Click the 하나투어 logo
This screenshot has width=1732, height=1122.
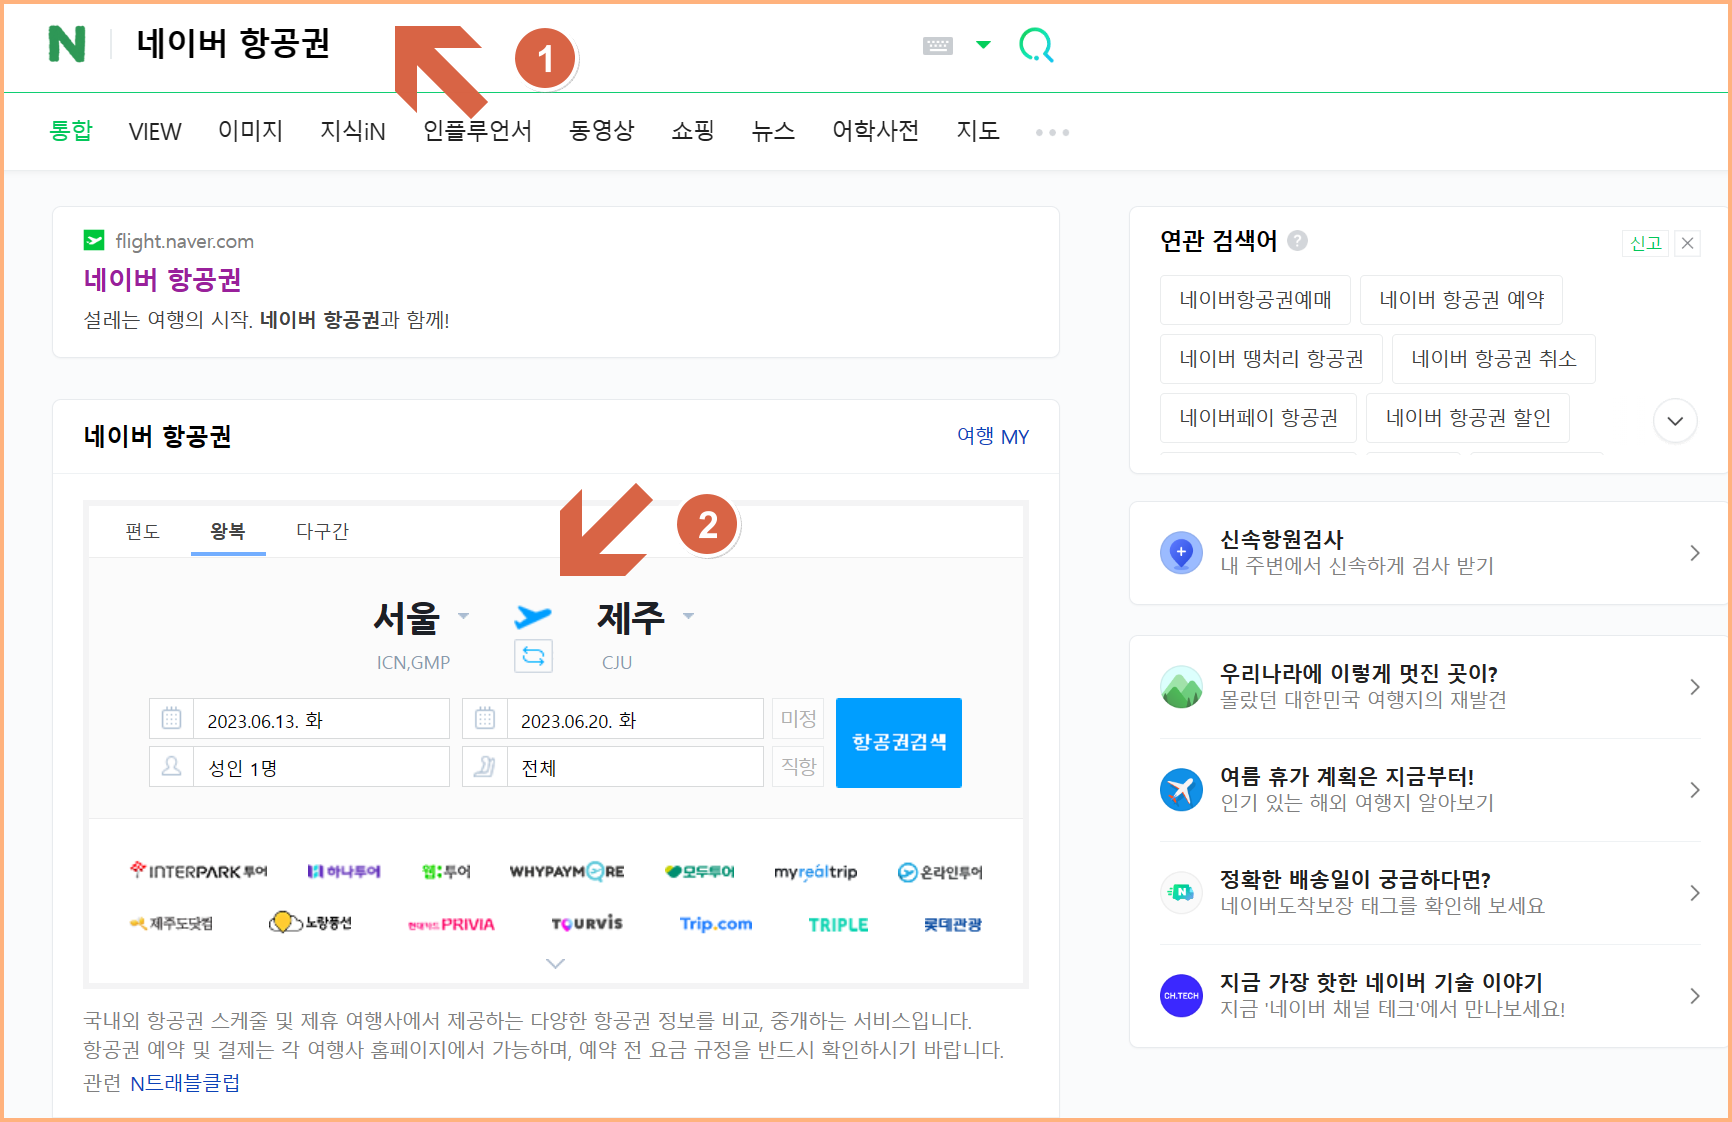pyautogui.click(x=344, y=871)
